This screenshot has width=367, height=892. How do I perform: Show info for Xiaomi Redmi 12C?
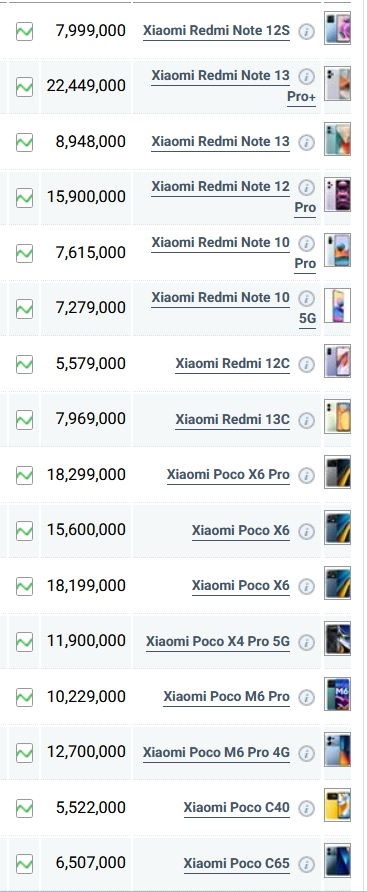307,364
